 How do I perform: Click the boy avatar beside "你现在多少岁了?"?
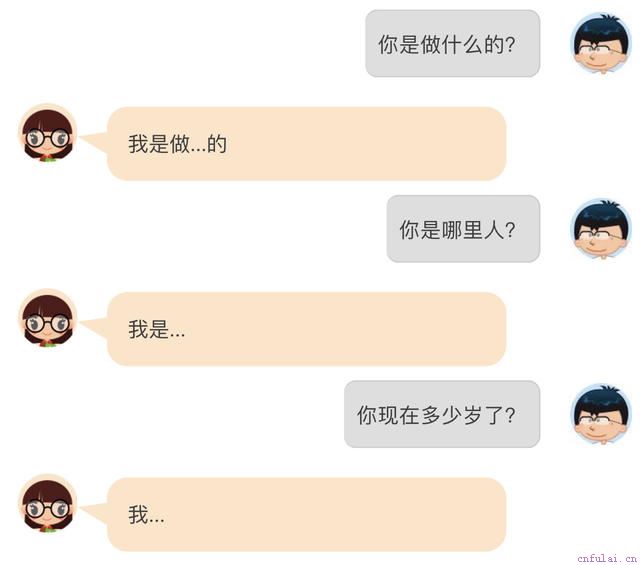(x=600, y=414)
